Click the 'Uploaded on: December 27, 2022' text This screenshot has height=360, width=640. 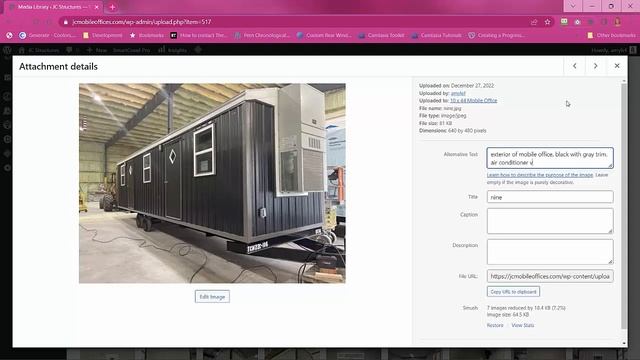(456, 86)
